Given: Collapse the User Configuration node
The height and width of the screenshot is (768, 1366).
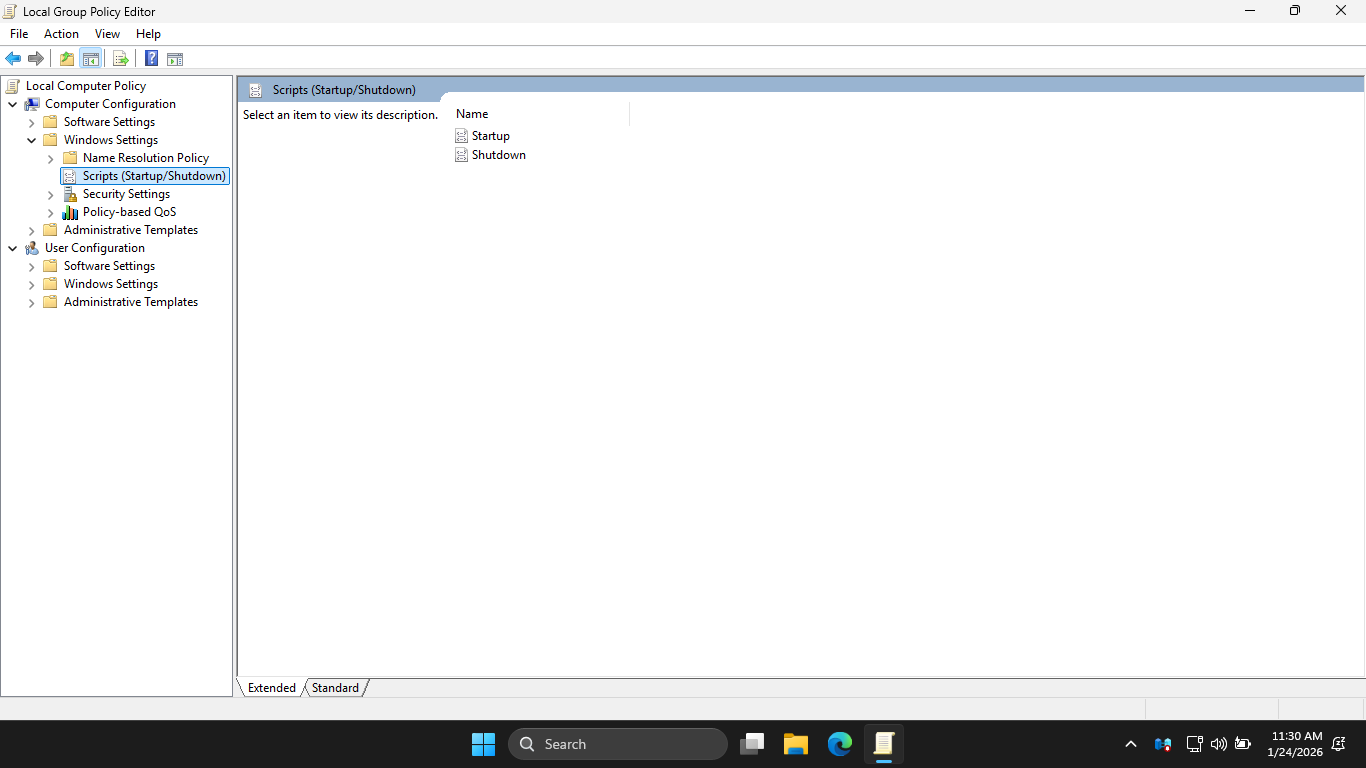Looking at the screenshot, I should click(x=13, y=248).
